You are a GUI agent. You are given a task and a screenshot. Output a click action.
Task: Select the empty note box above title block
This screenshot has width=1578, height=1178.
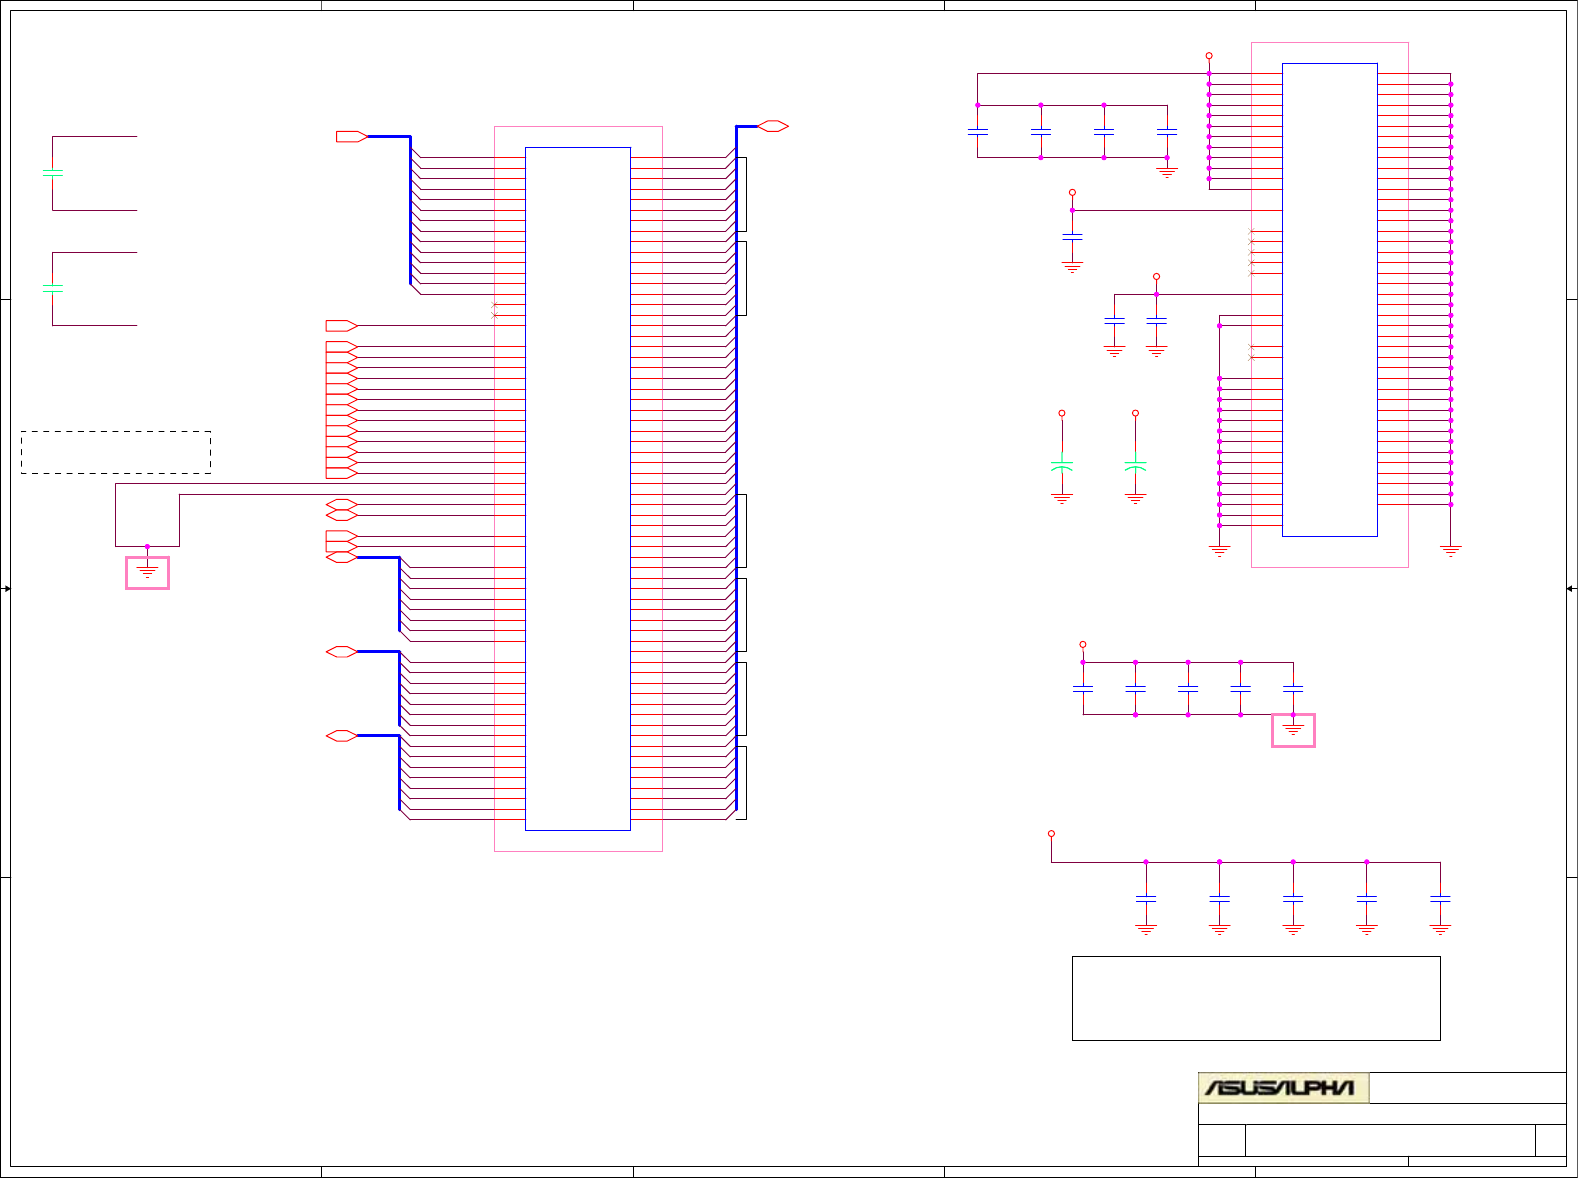pos(1256,998)
